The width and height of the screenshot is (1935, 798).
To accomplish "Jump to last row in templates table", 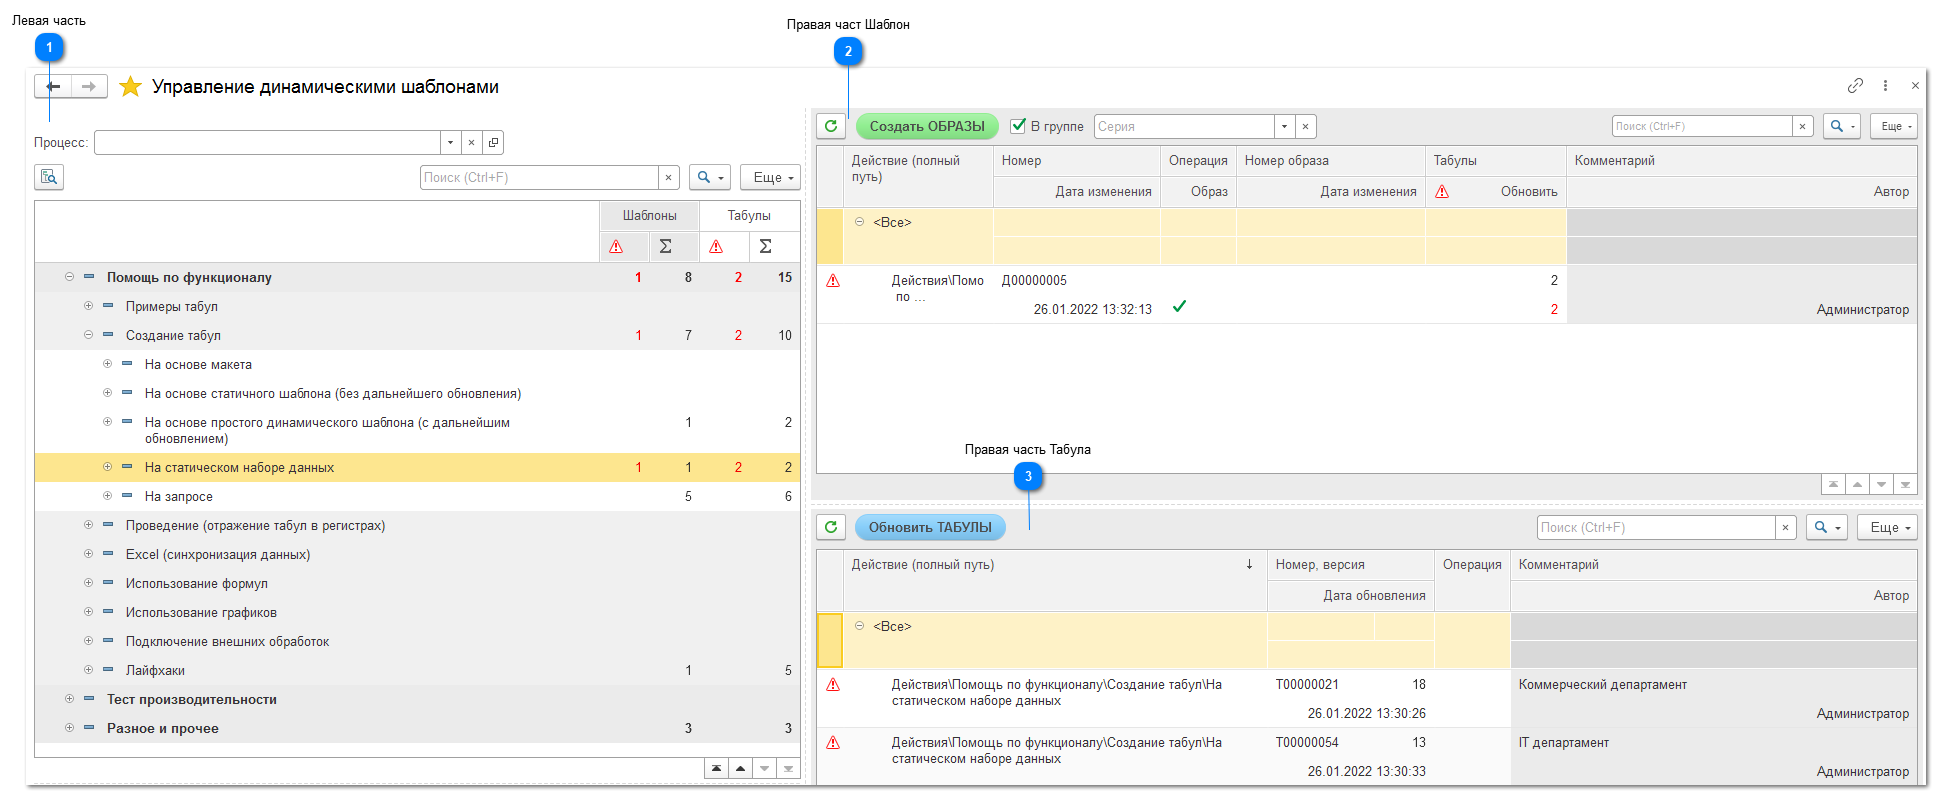I will click(x=1905, y=484).
